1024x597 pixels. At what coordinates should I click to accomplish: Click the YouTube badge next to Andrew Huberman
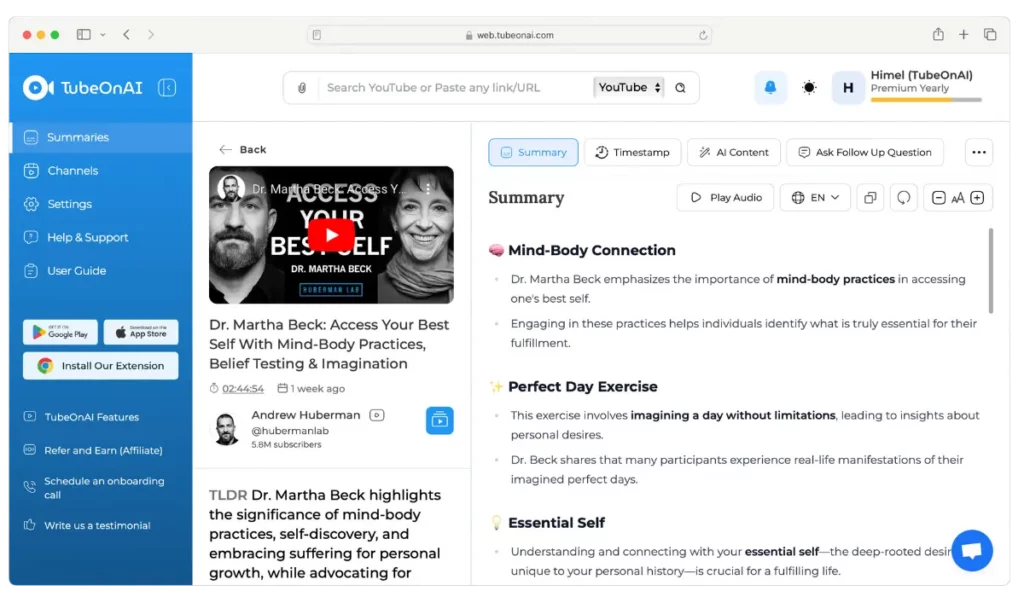pos(377,415)
